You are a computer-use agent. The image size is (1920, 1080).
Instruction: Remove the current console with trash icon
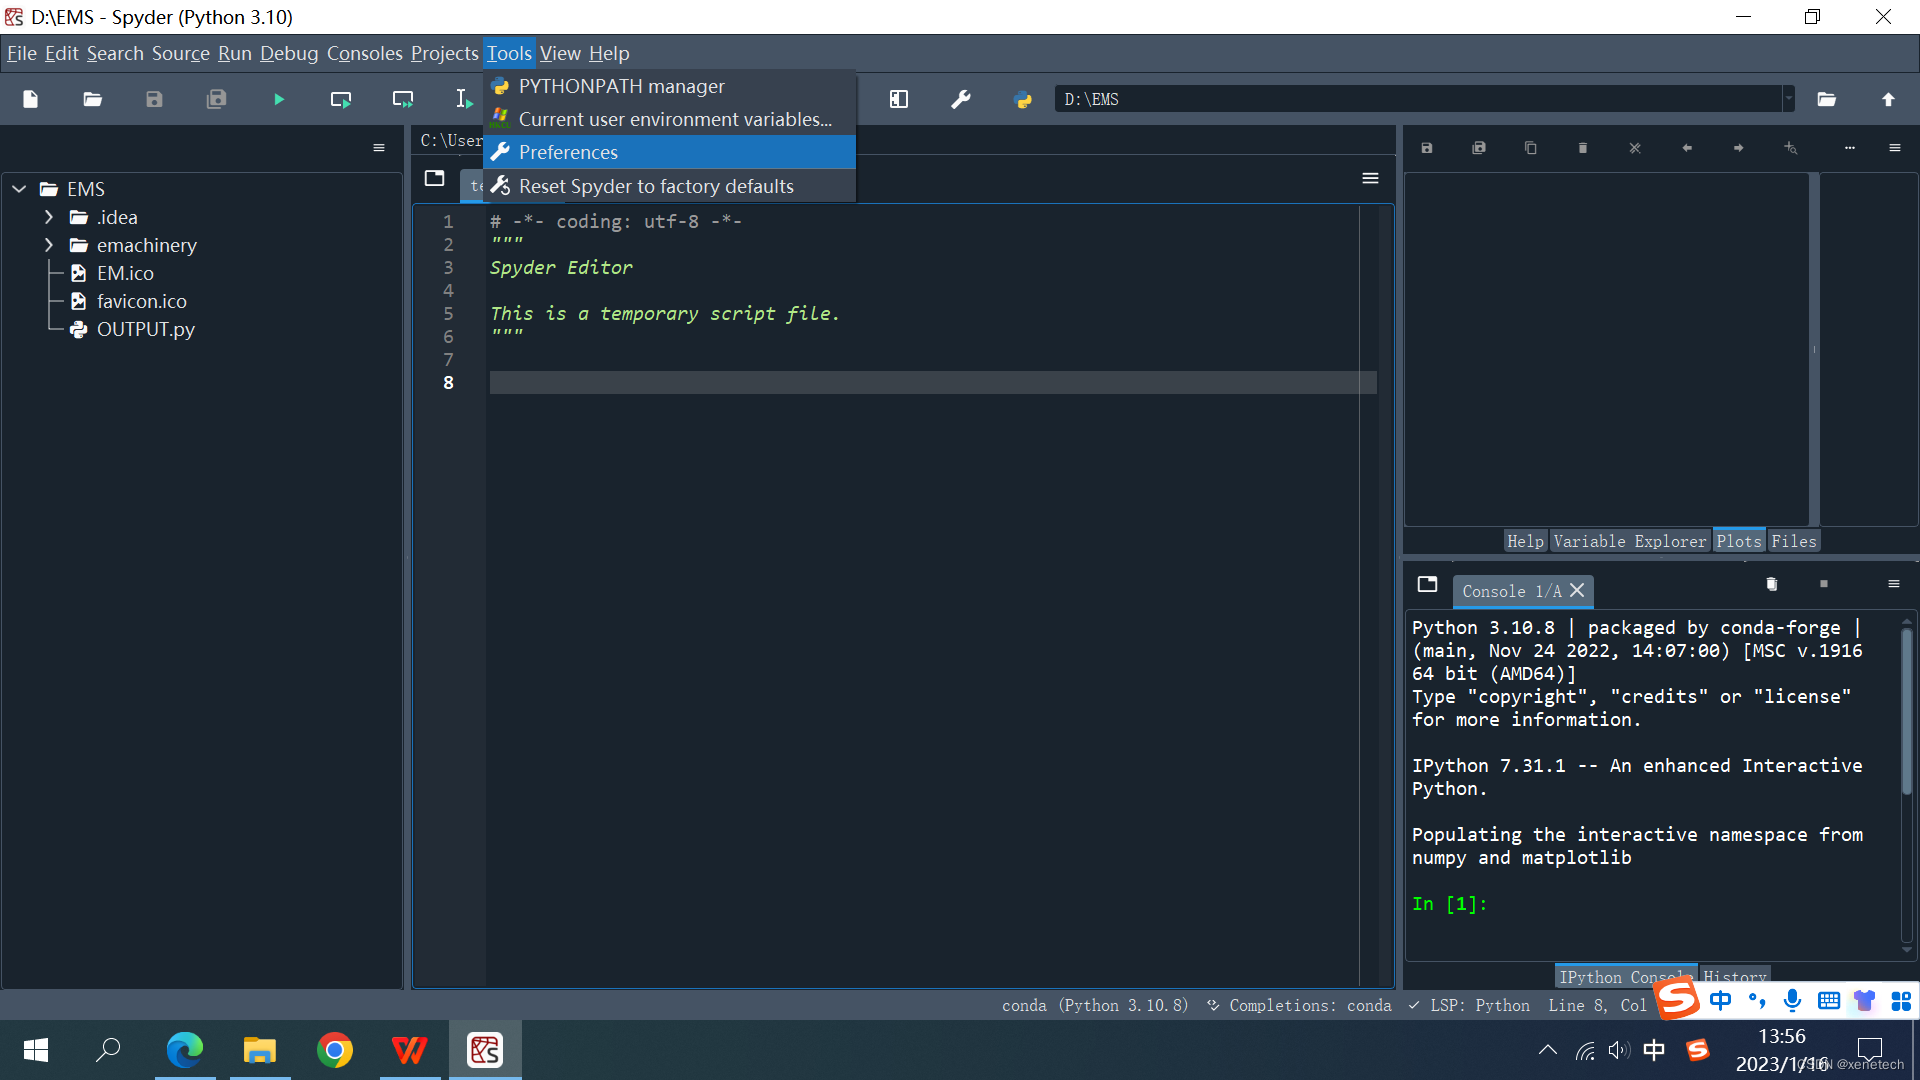1772,584
